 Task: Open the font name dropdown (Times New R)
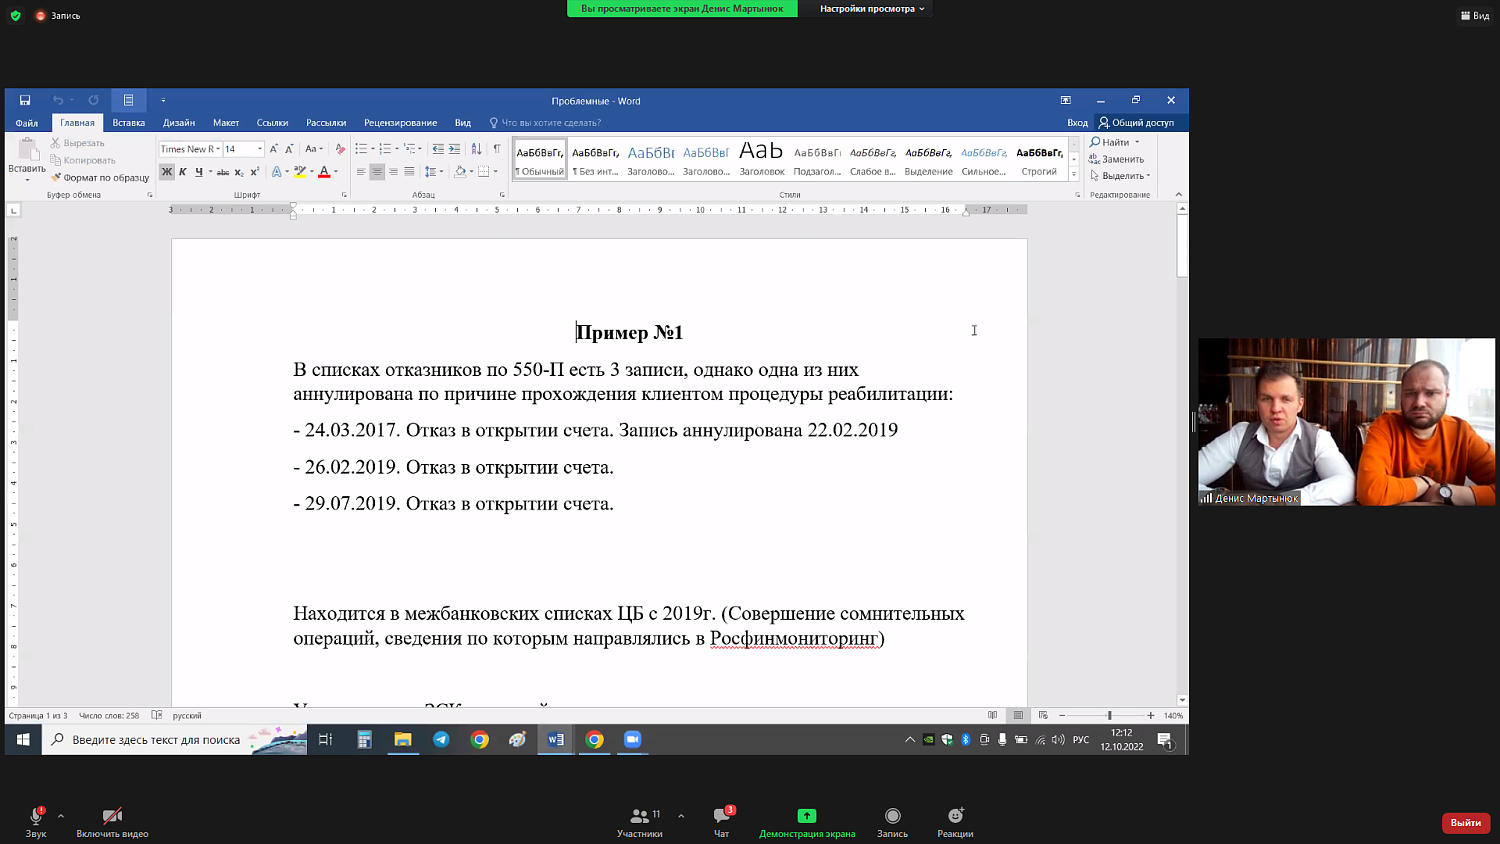pyautogui.click(x=218, y=149)
